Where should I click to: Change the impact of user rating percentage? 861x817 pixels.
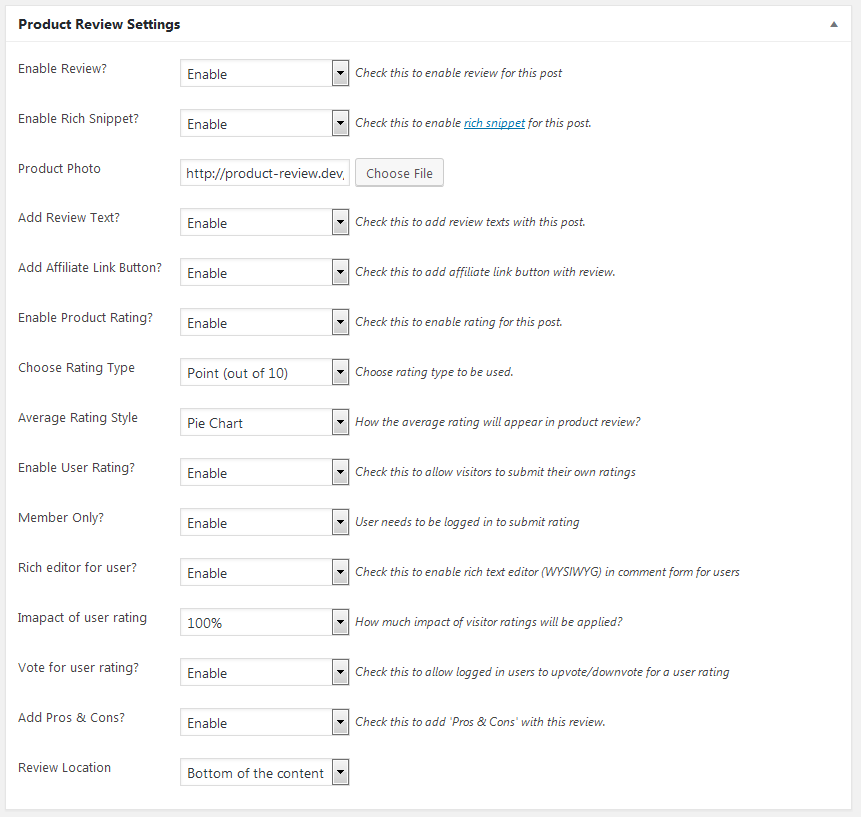(264, 623)
